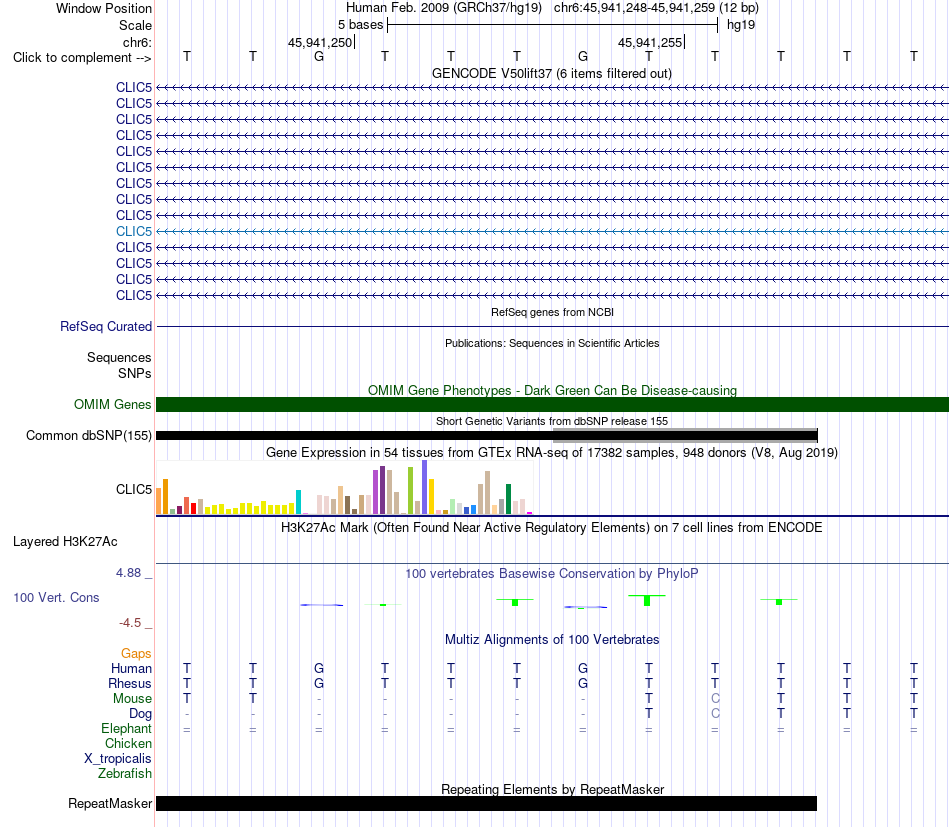The height and width of the screenshot is (827, 950).
Task: Click the Dog alignment row label
Action: tap(140, 714)
